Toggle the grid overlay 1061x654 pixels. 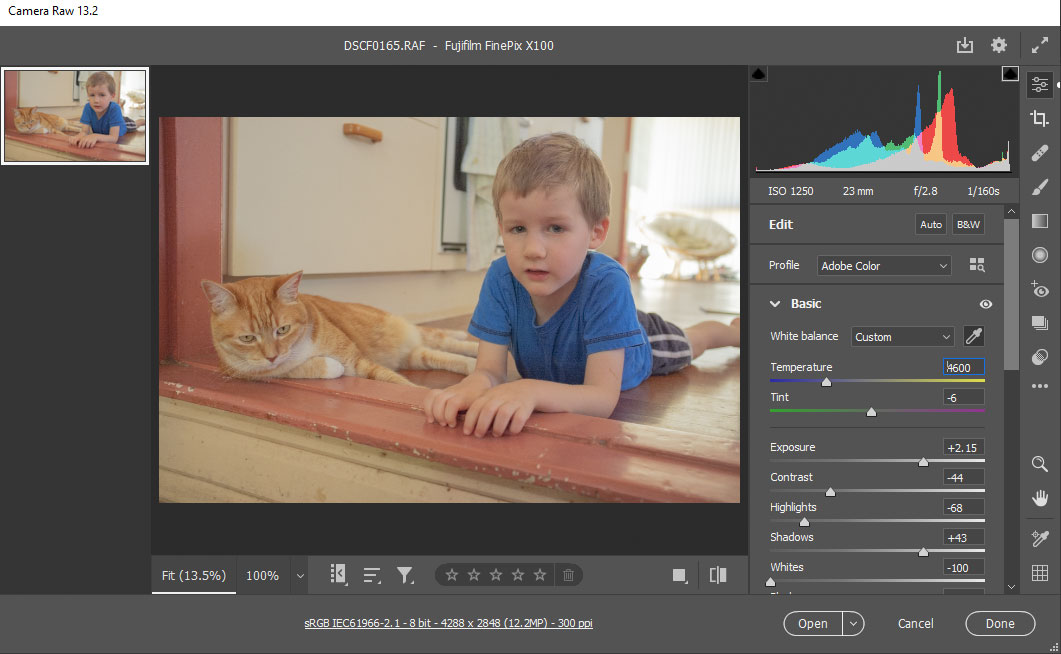click(x=1039, y=573)
